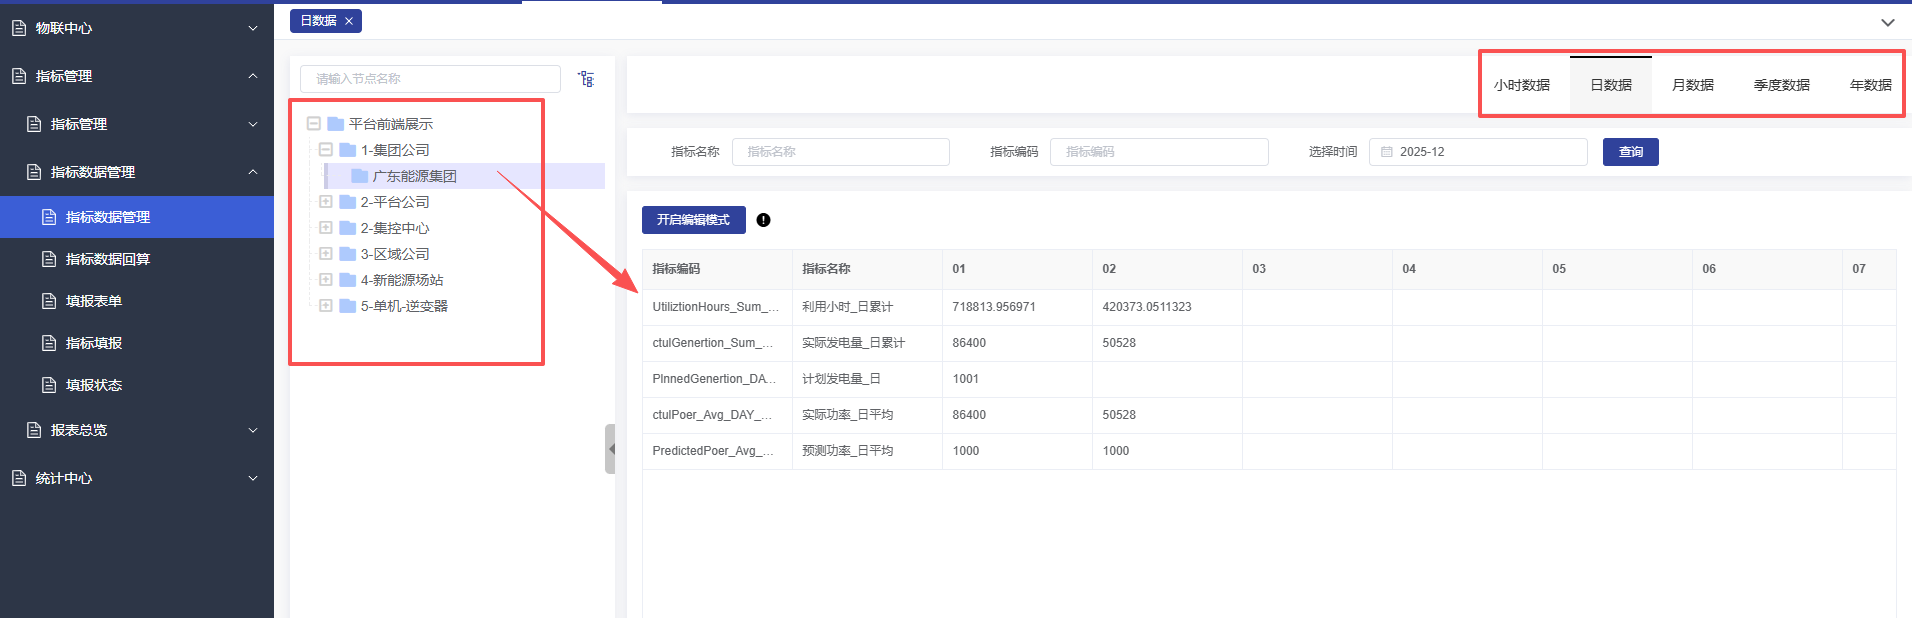Screen dimensions: 1912x618
Task: Click the panel collapse handle arrow
Action: point(610,449)
